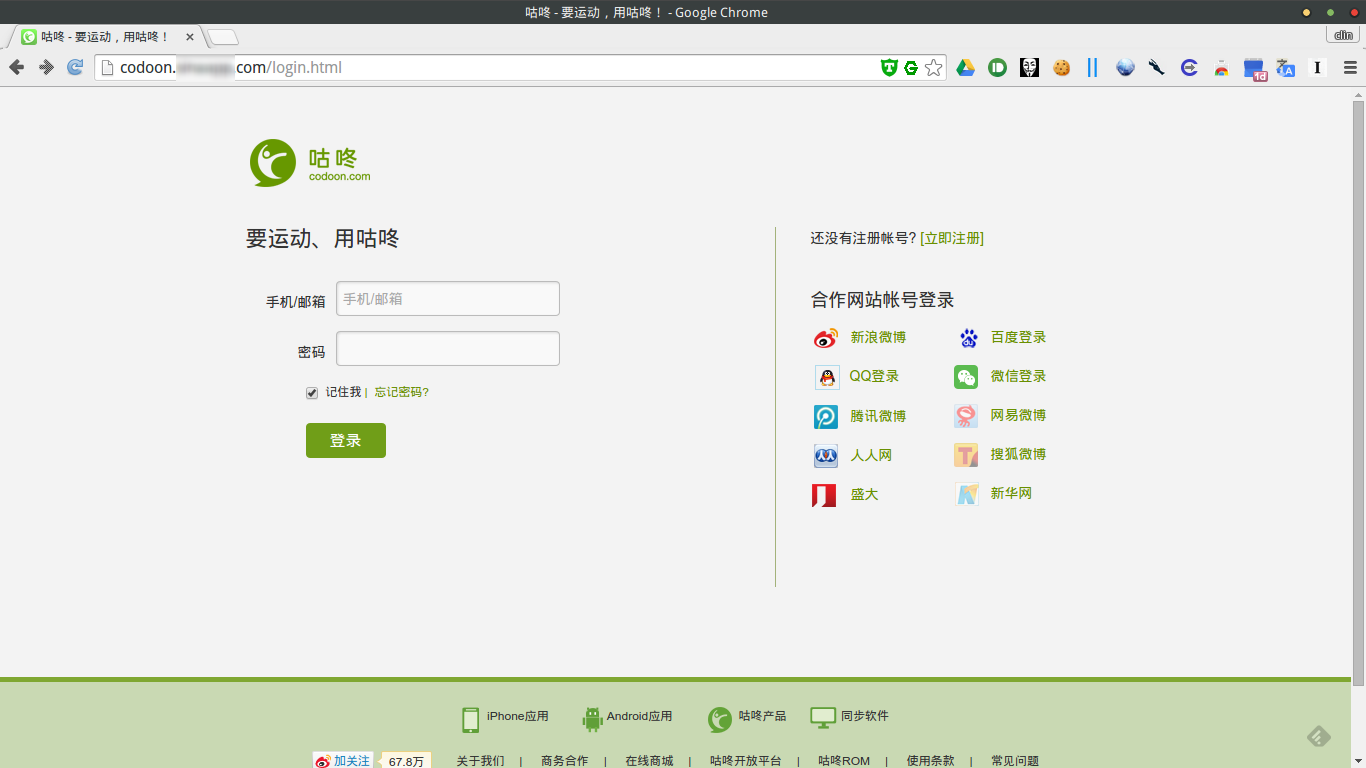Image resolution: width=1366 pixels, height=768 pixels.
Task: Click the 忘记密码? forgot password link
Action: (x=402, y=392)
